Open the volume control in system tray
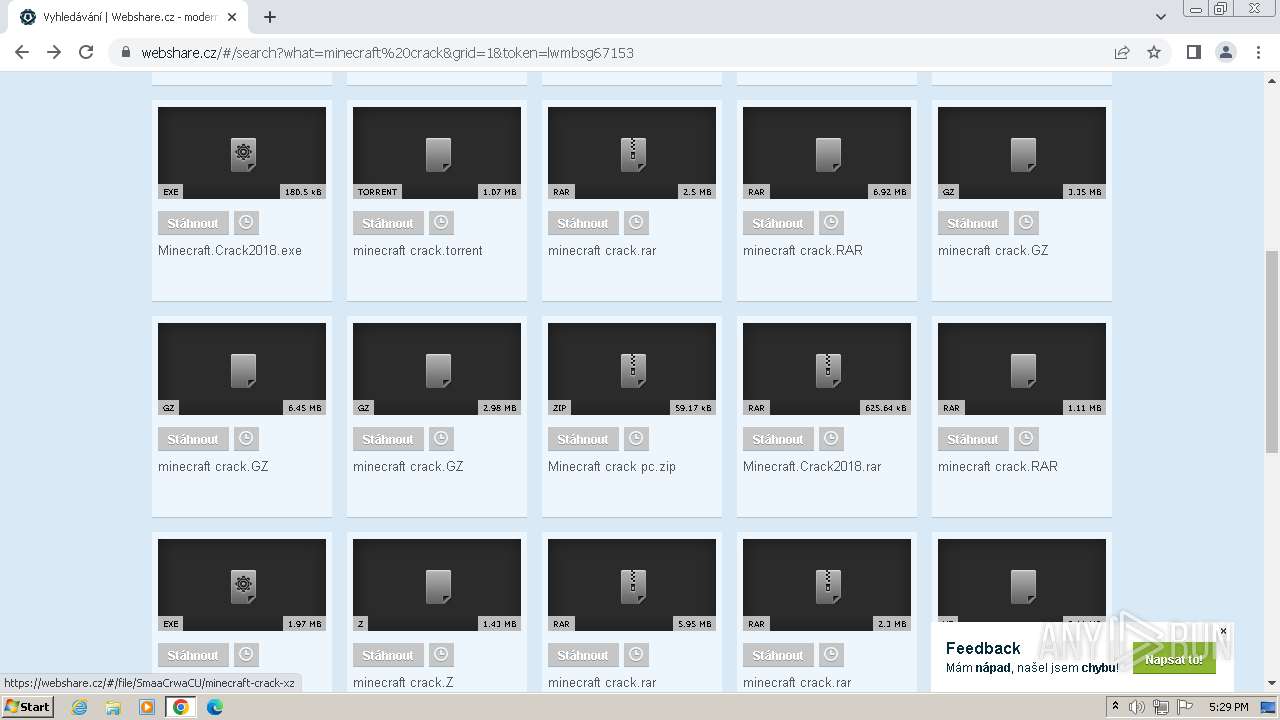 pos(1137,707)
